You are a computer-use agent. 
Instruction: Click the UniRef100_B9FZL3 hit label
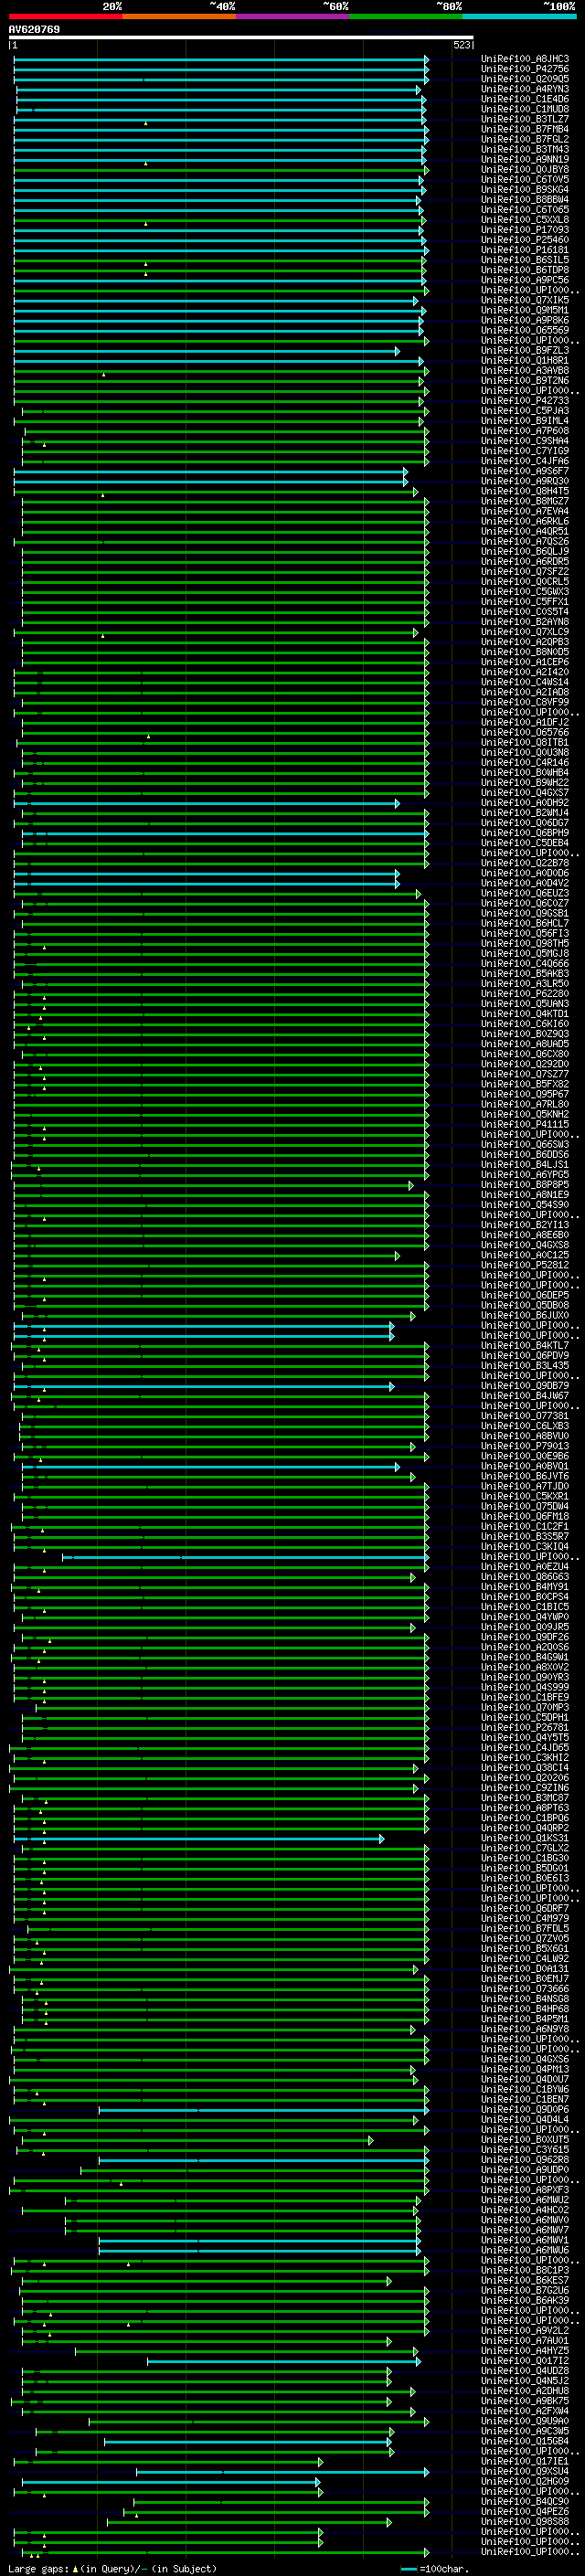tap(524, 351)
